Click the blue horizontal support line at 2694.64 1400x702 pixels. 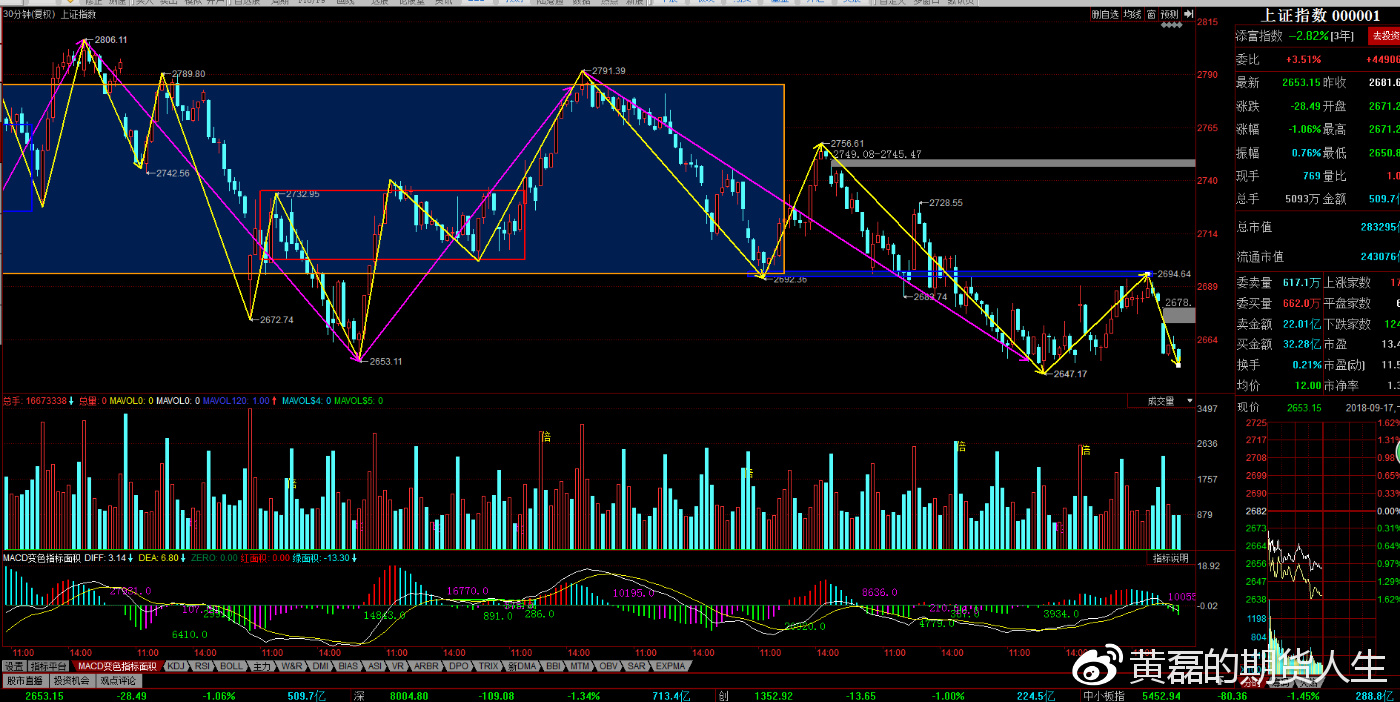point(950,273)
